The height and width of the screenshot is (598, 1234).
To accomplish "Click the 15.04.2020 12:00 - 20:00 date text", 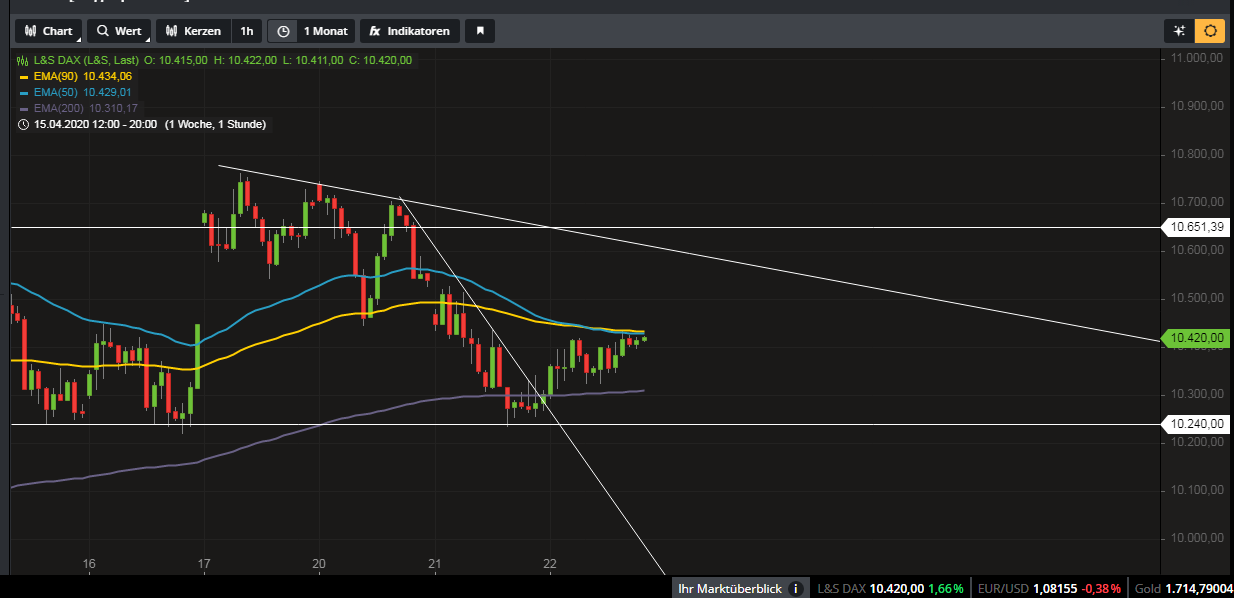I will 96,125.
